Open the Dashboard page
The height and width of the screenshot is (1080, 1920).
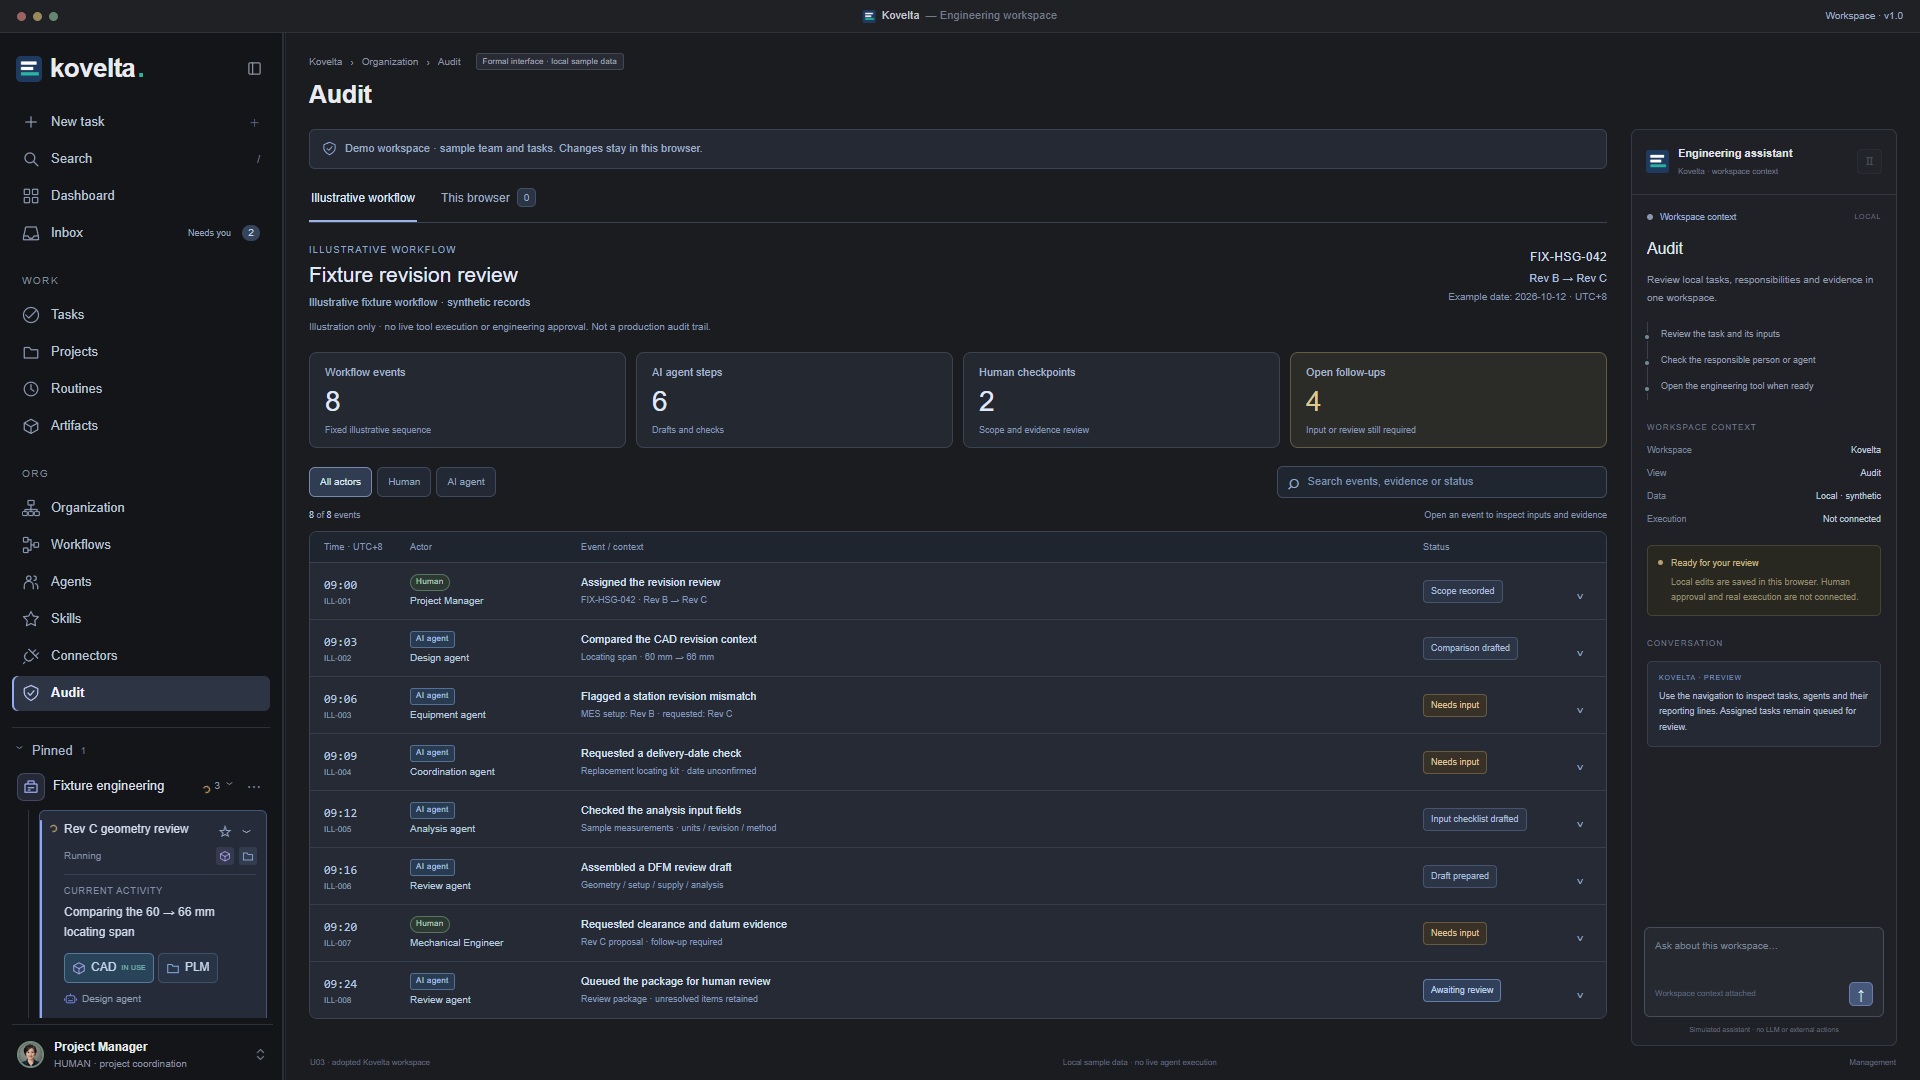(141, 196)
